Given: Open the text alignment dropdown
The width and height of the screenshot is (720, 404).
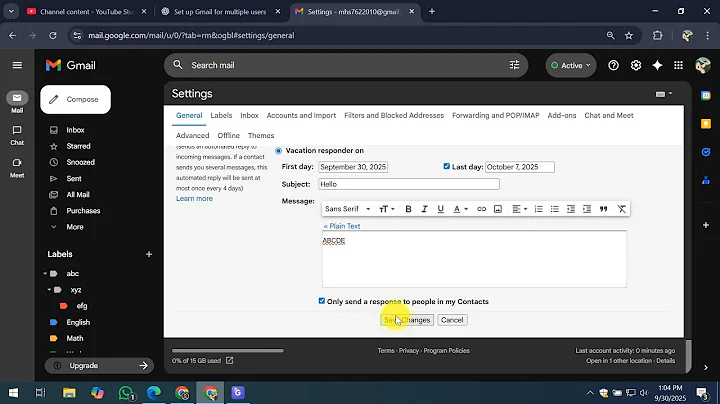Looking at the screenshot, I should click(519, 209).
